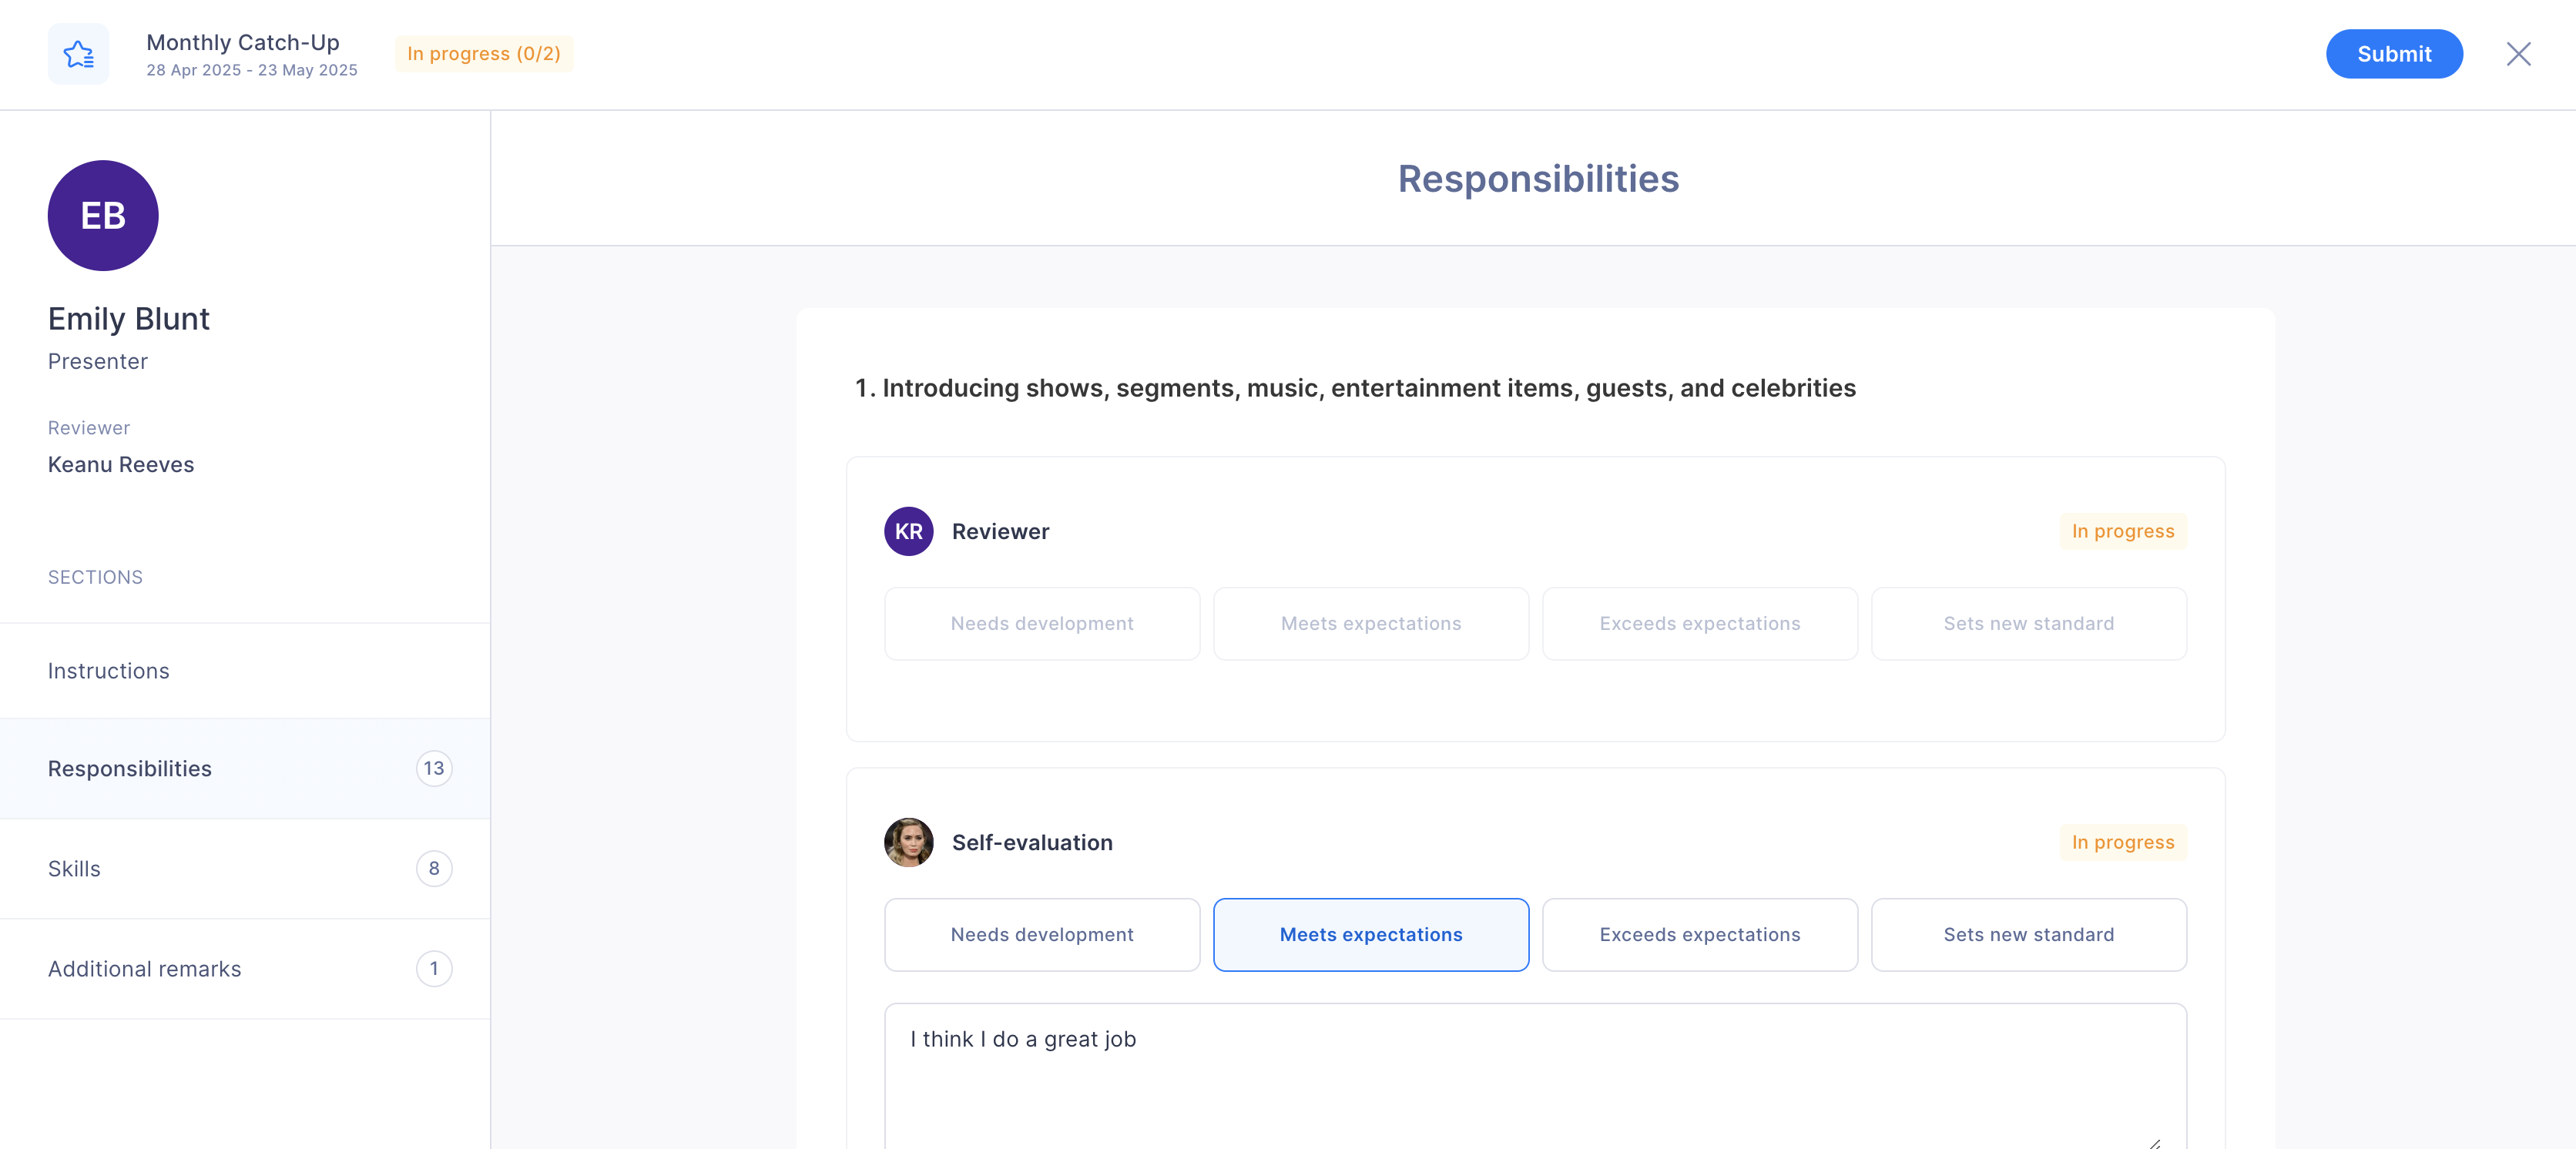Image resolution: width=2576 pixels, height=1149 pixels.
Task: Open the Responsibilities section
Action: click(x=245, y=768)
